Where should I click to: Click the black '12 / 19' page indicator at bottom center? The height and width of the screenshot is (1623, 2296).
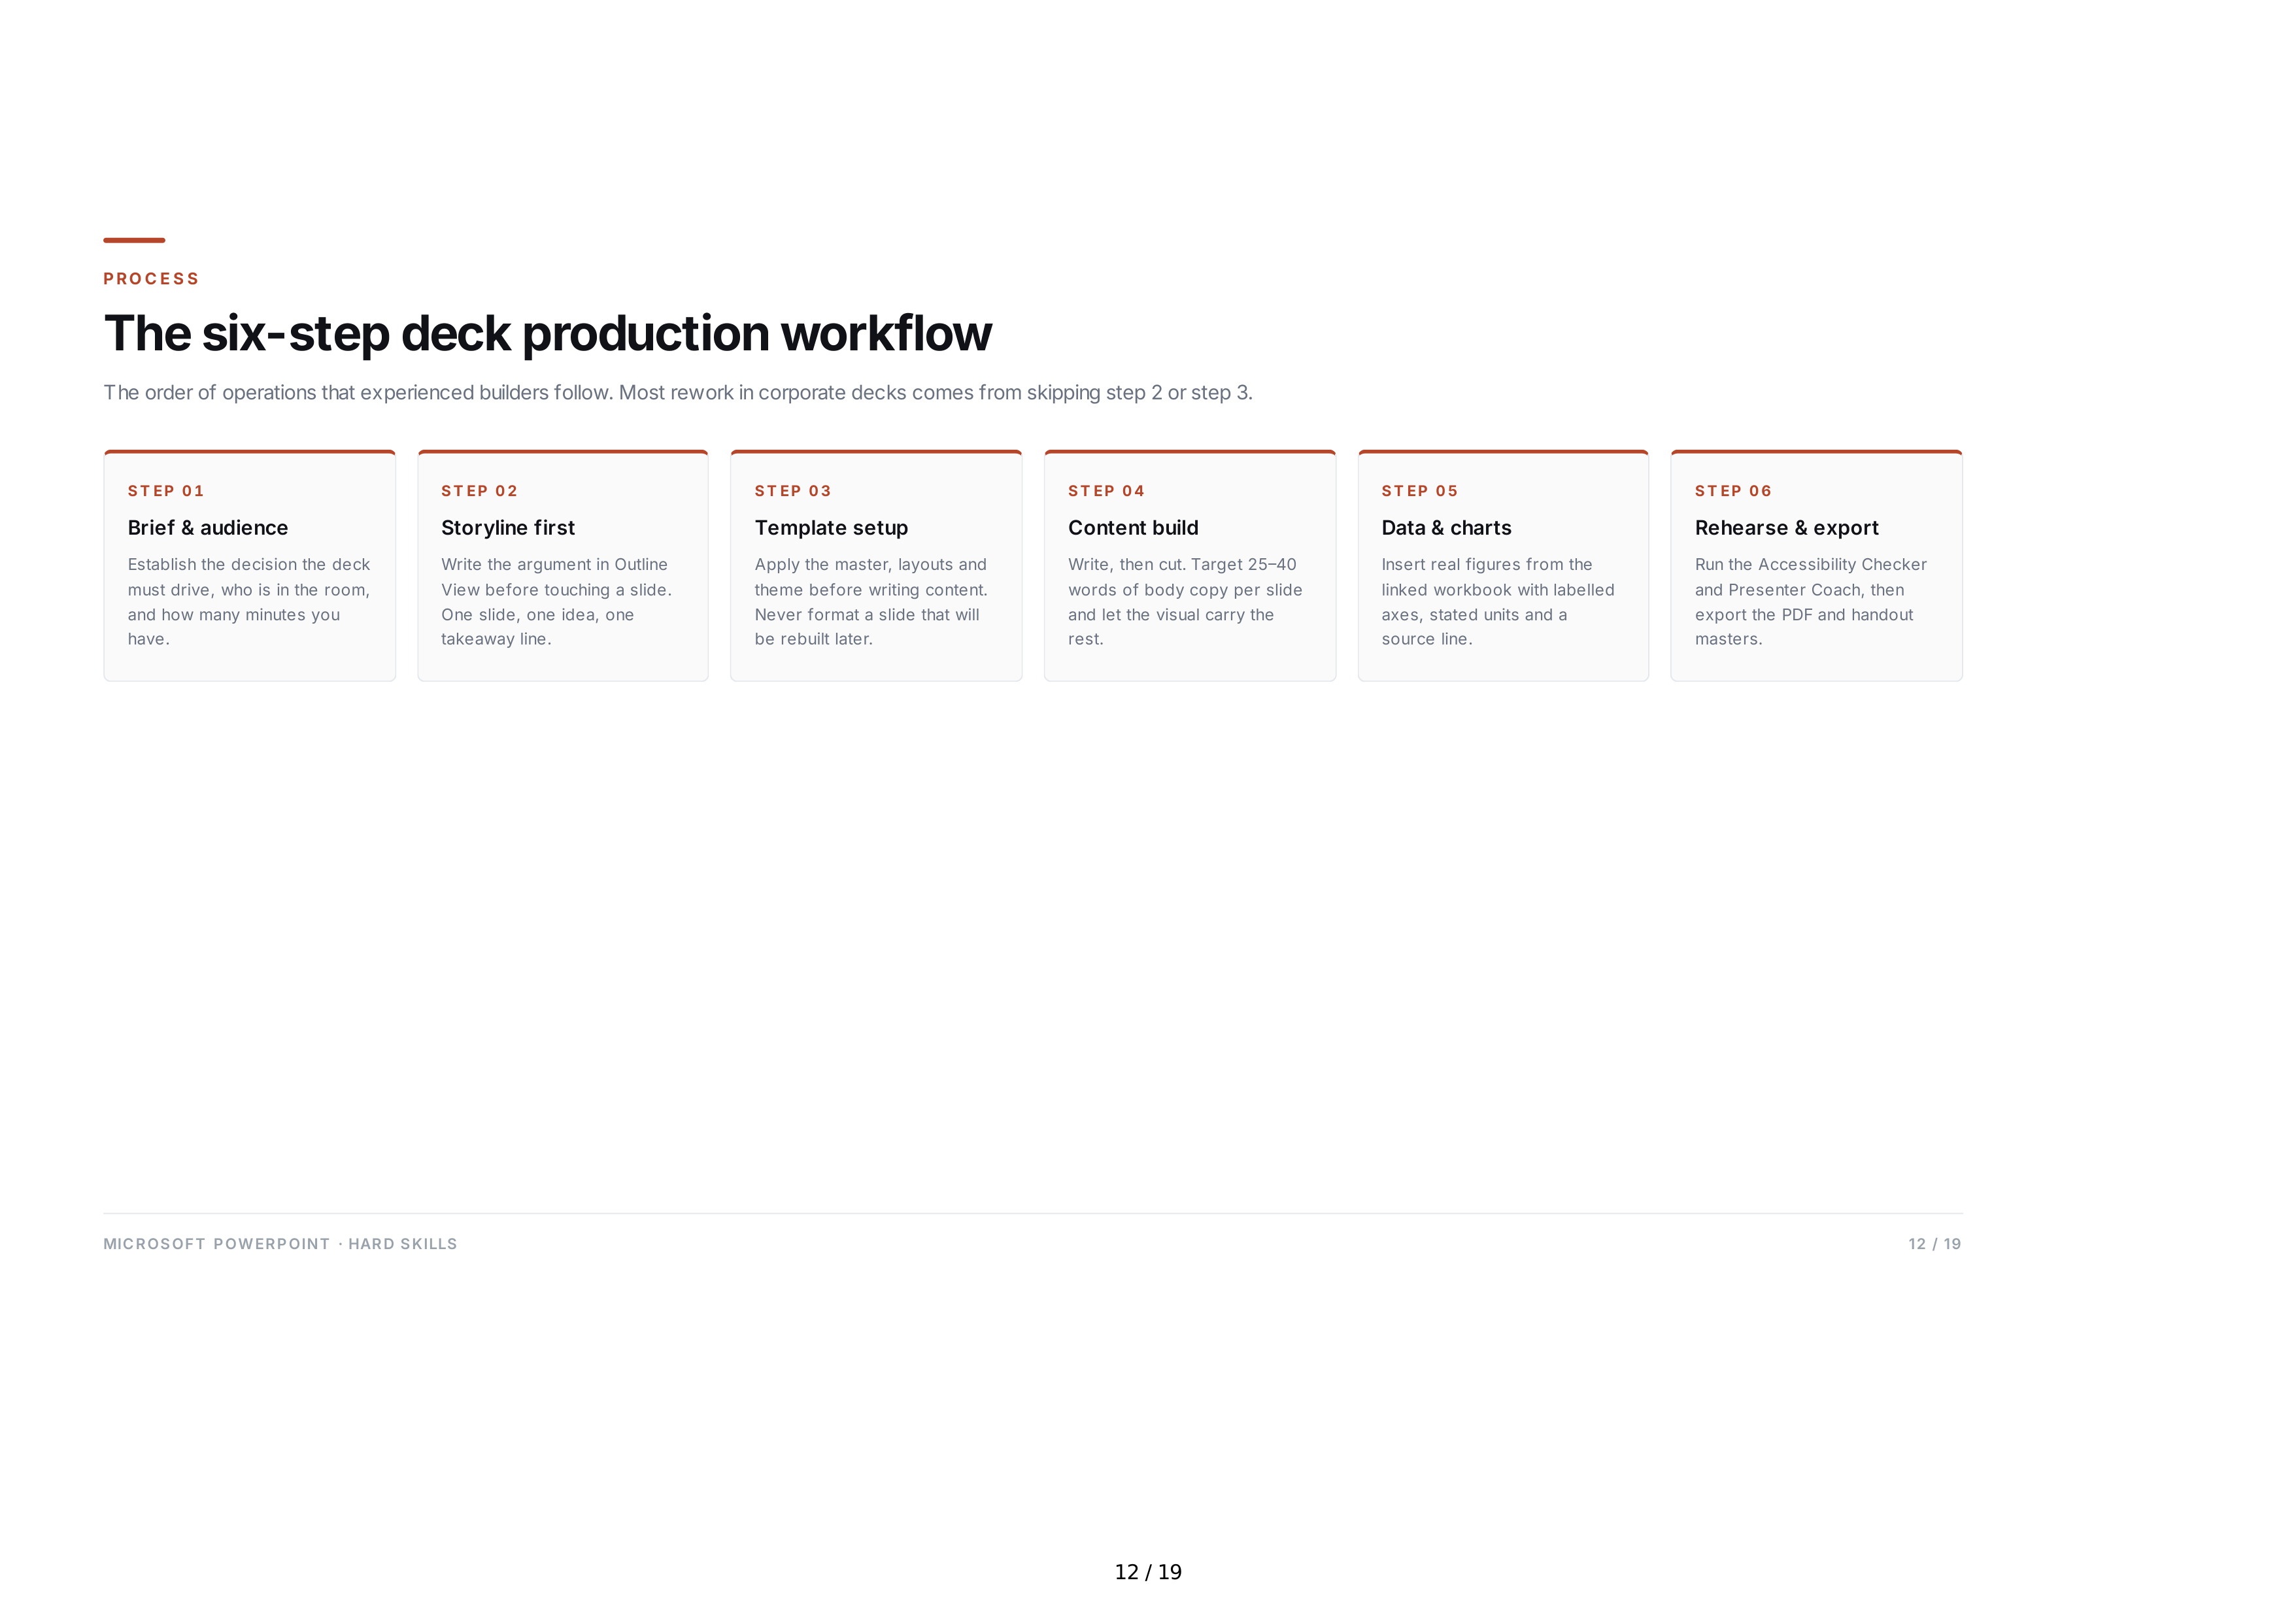(1148, 1572)
